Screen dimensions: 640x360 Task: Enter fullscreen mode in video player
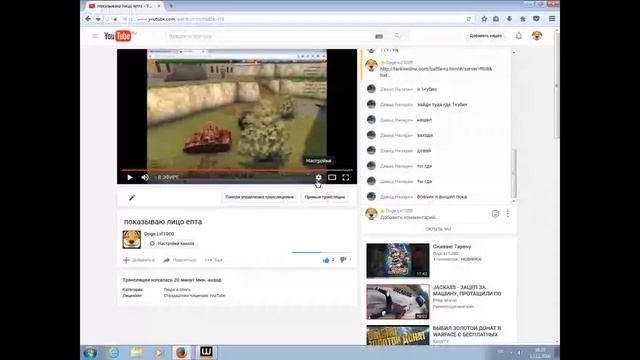point(346,177)
